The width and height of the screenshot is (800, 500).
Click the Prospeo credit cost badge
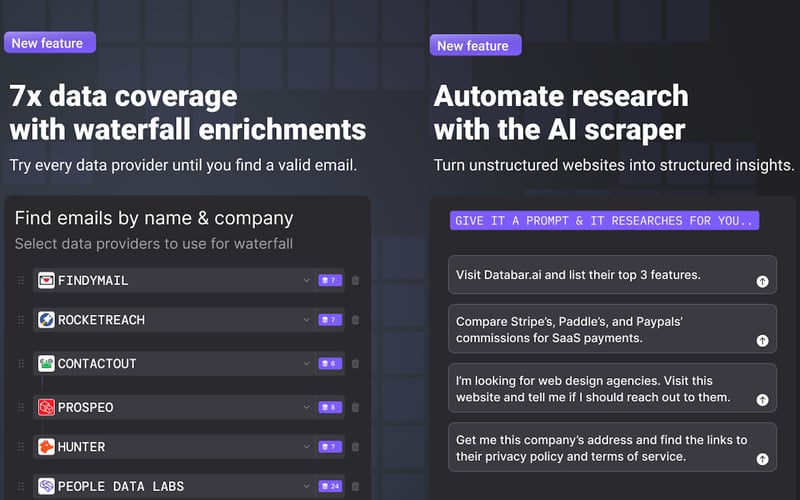click(x=330, y=407)
